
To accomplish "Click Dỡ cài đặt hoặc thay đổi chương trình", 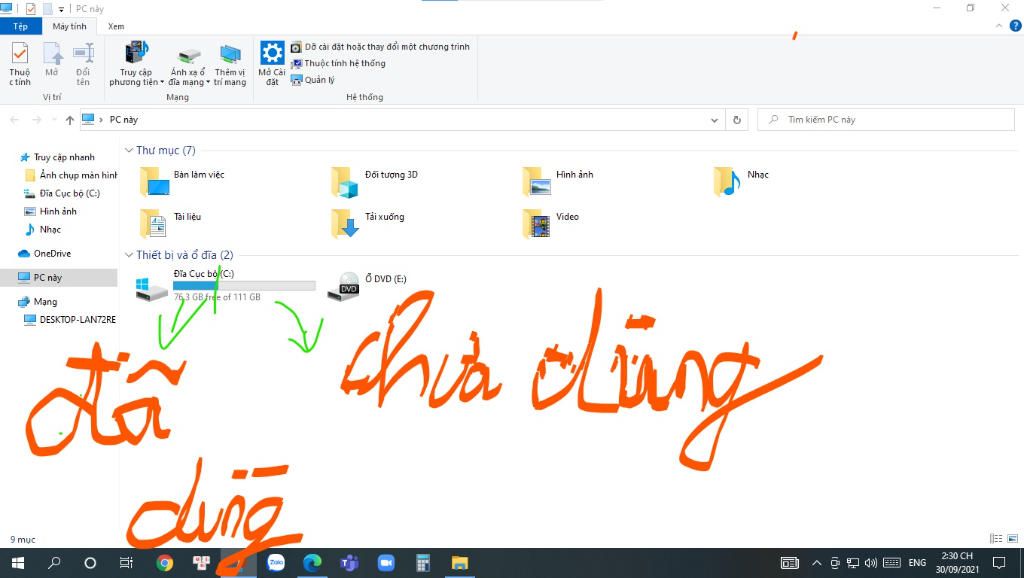I will (x=380, y=47).
